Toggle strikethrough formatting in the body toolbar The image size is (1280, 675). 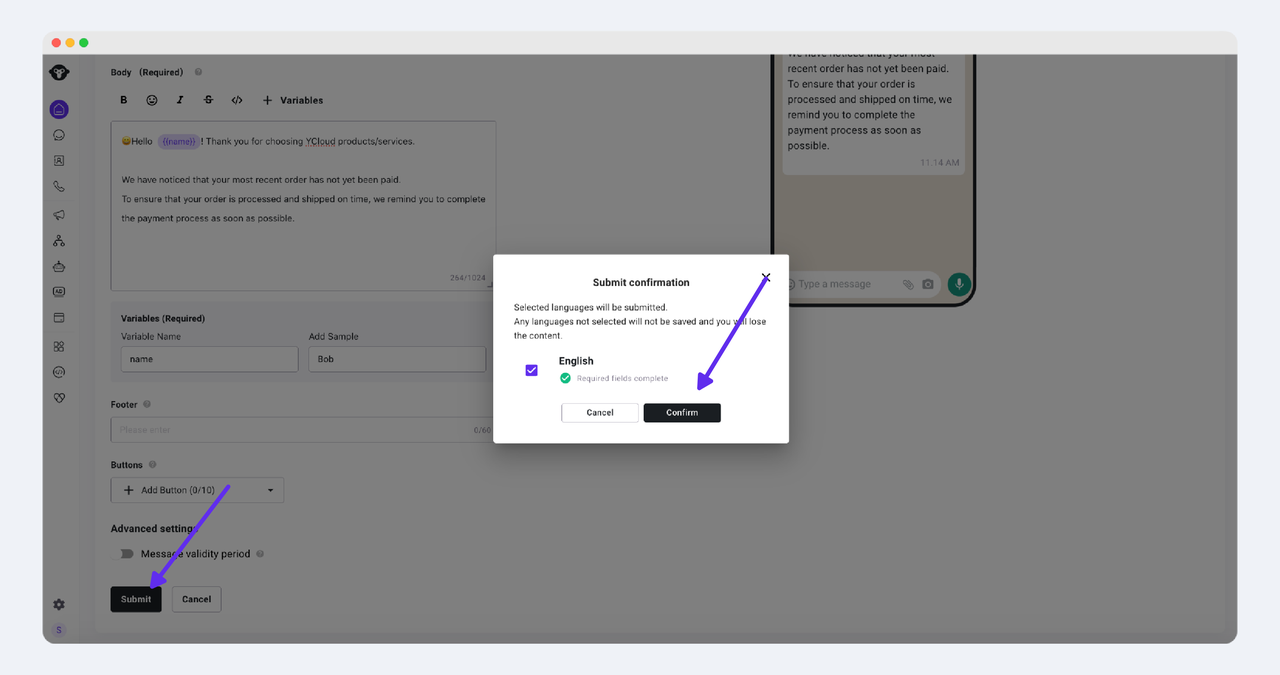click(x=208, y=100)
